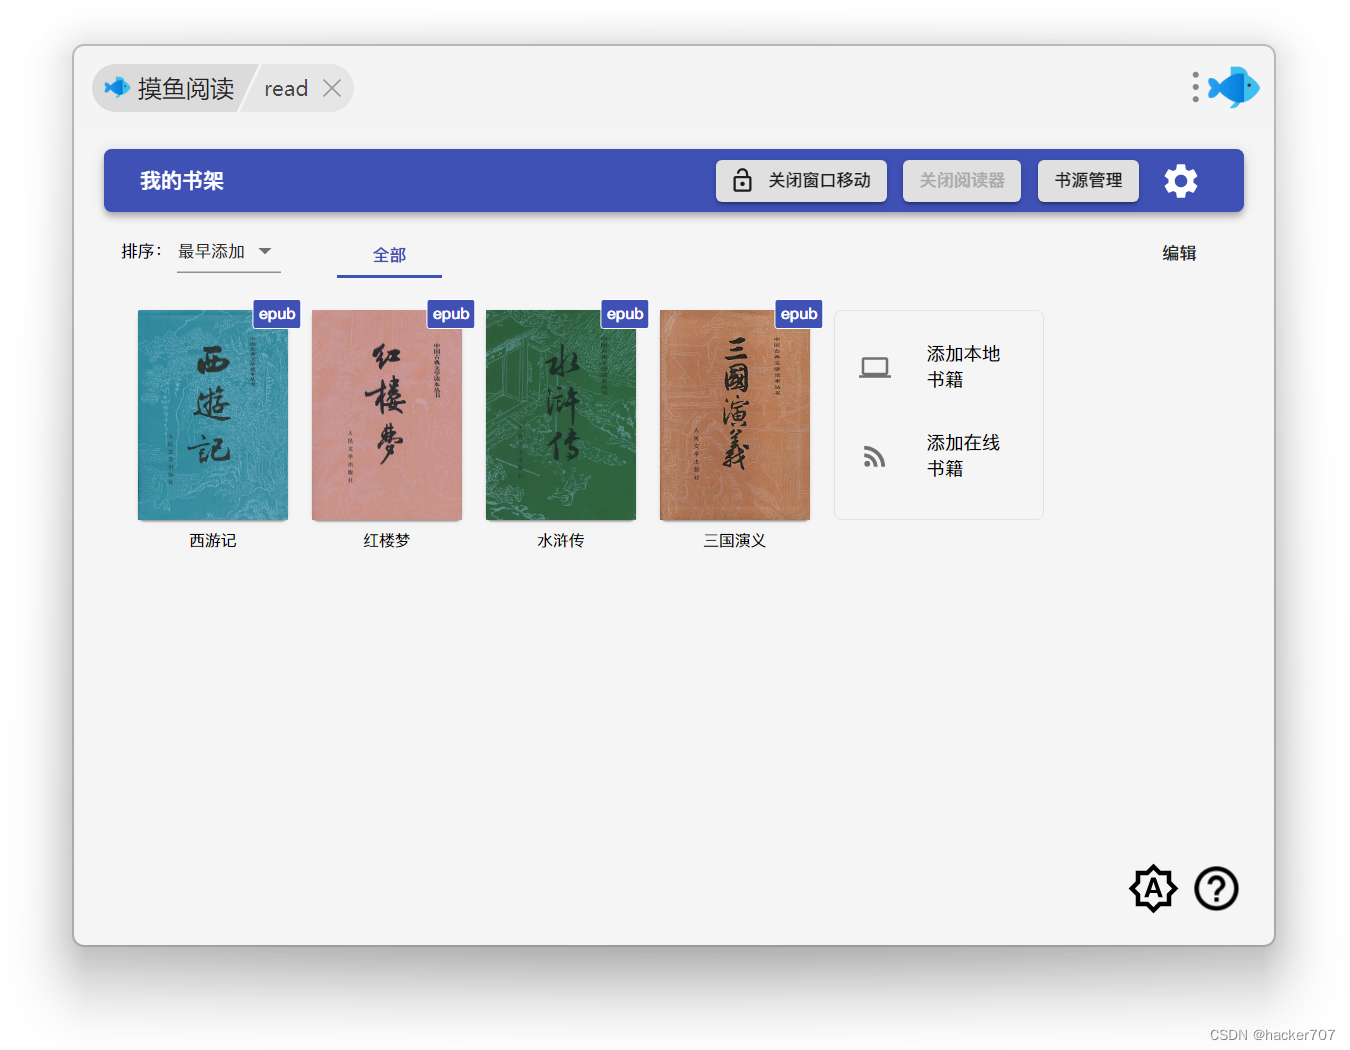Viewport: 1350px width, 1050px height.
Task: Click 添加在线书籍 to add online books
Action: [x=962, y=456]
